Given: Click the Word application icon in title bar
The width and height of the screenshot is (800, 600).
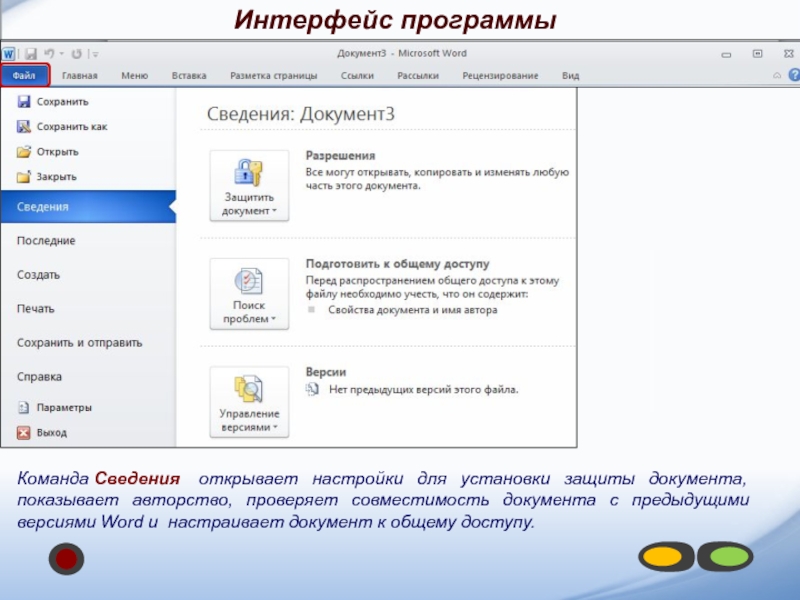Looking at the screenshot, I should click(x=9, y=53).
